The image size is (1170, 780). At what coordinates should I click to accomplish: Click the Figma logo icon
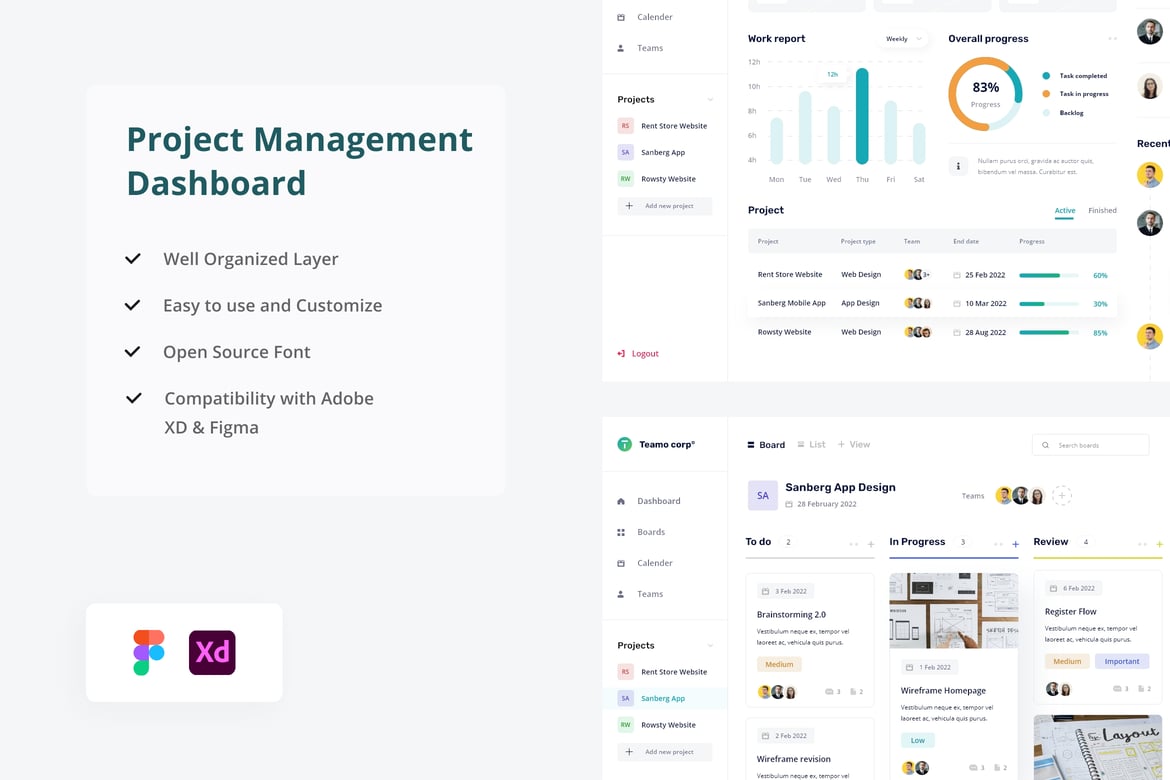coord(148,652)
